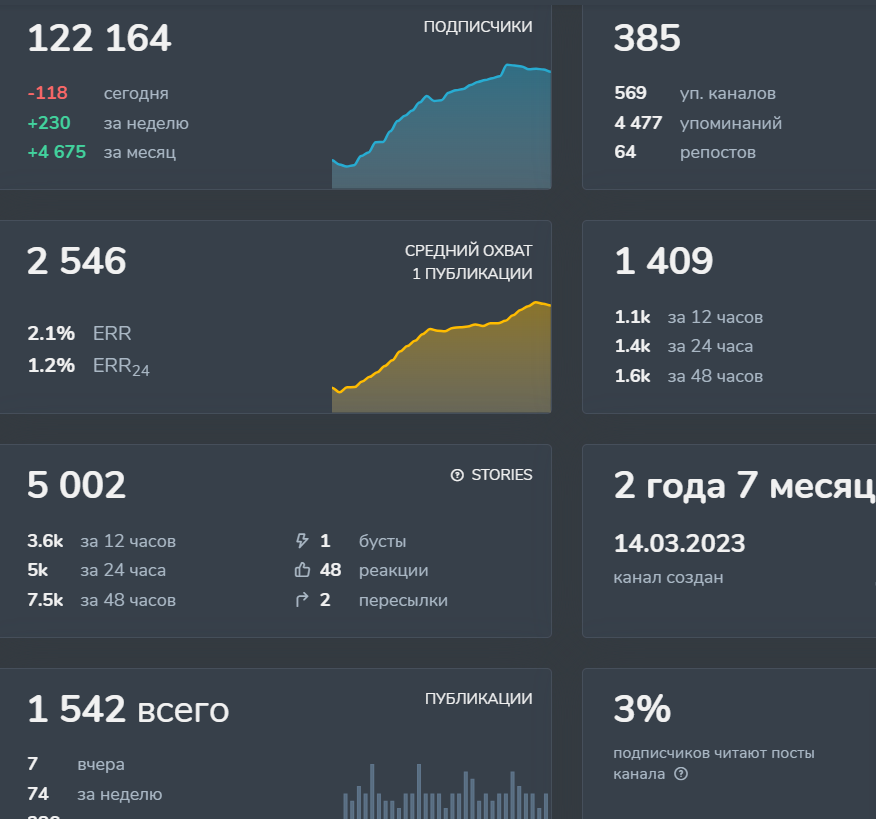Click the yellow average reach chart
The height and width of the screenshot is (819, 876).
441,357
